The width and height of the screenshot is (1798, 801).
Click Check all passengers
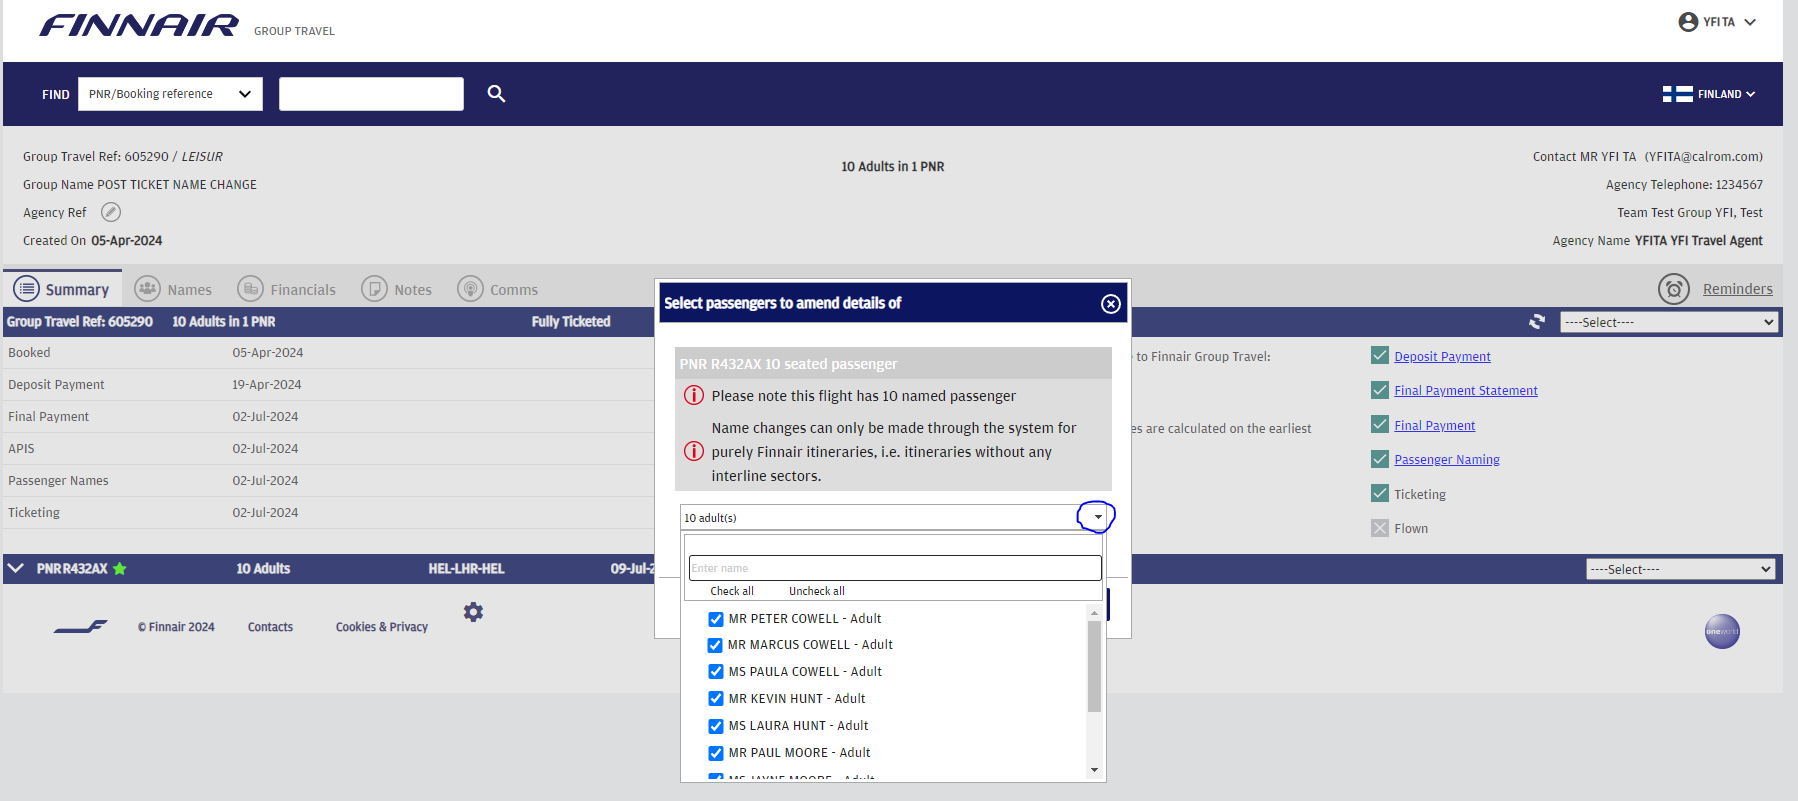pos(732,591)
